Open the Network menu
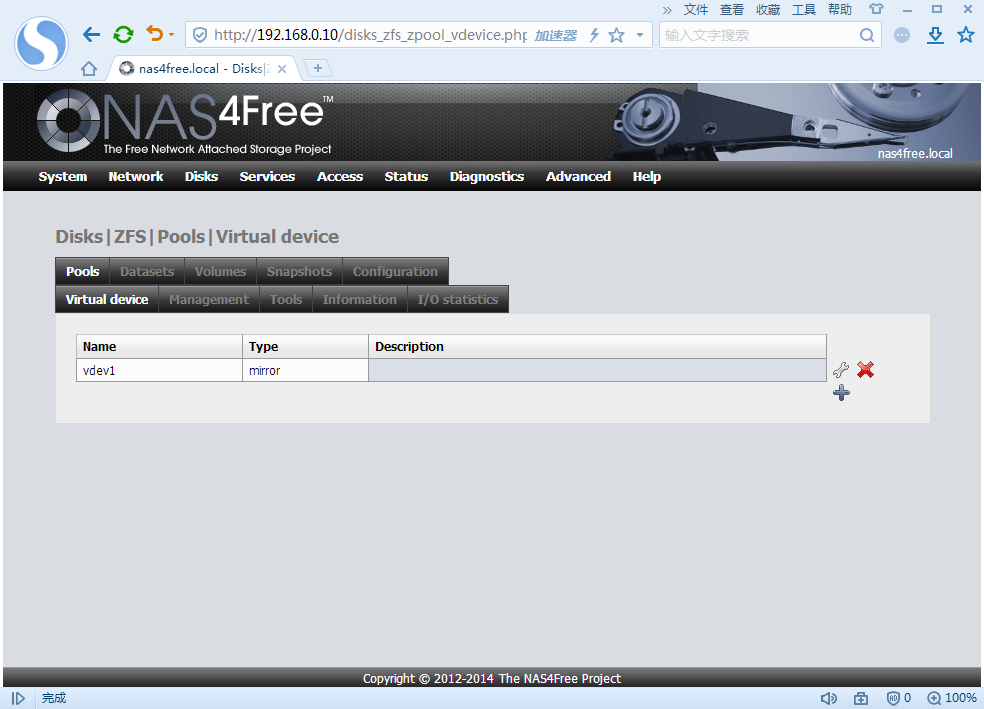The width and height of the screenshot is (984, 709). pos(136,176)
